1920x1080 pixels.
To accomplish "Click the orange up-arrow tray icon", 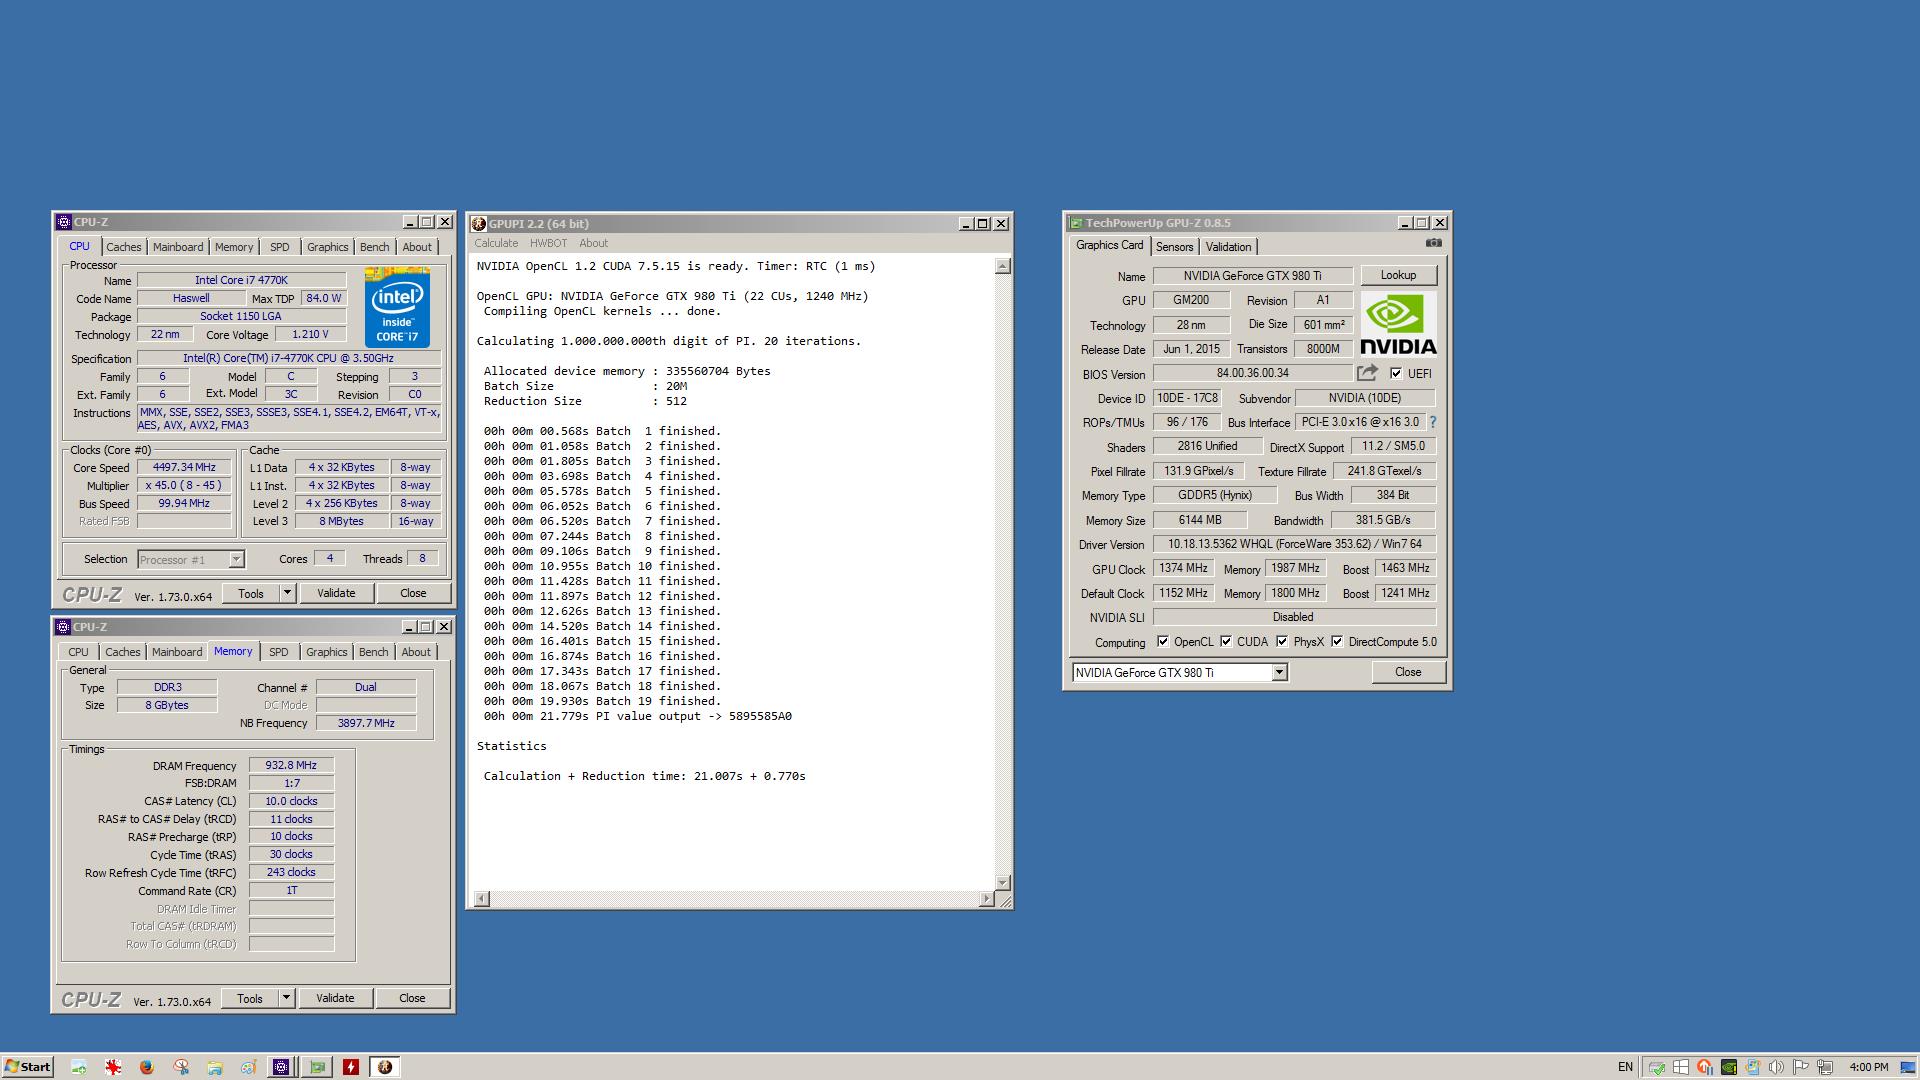I will point(1705,1067).
